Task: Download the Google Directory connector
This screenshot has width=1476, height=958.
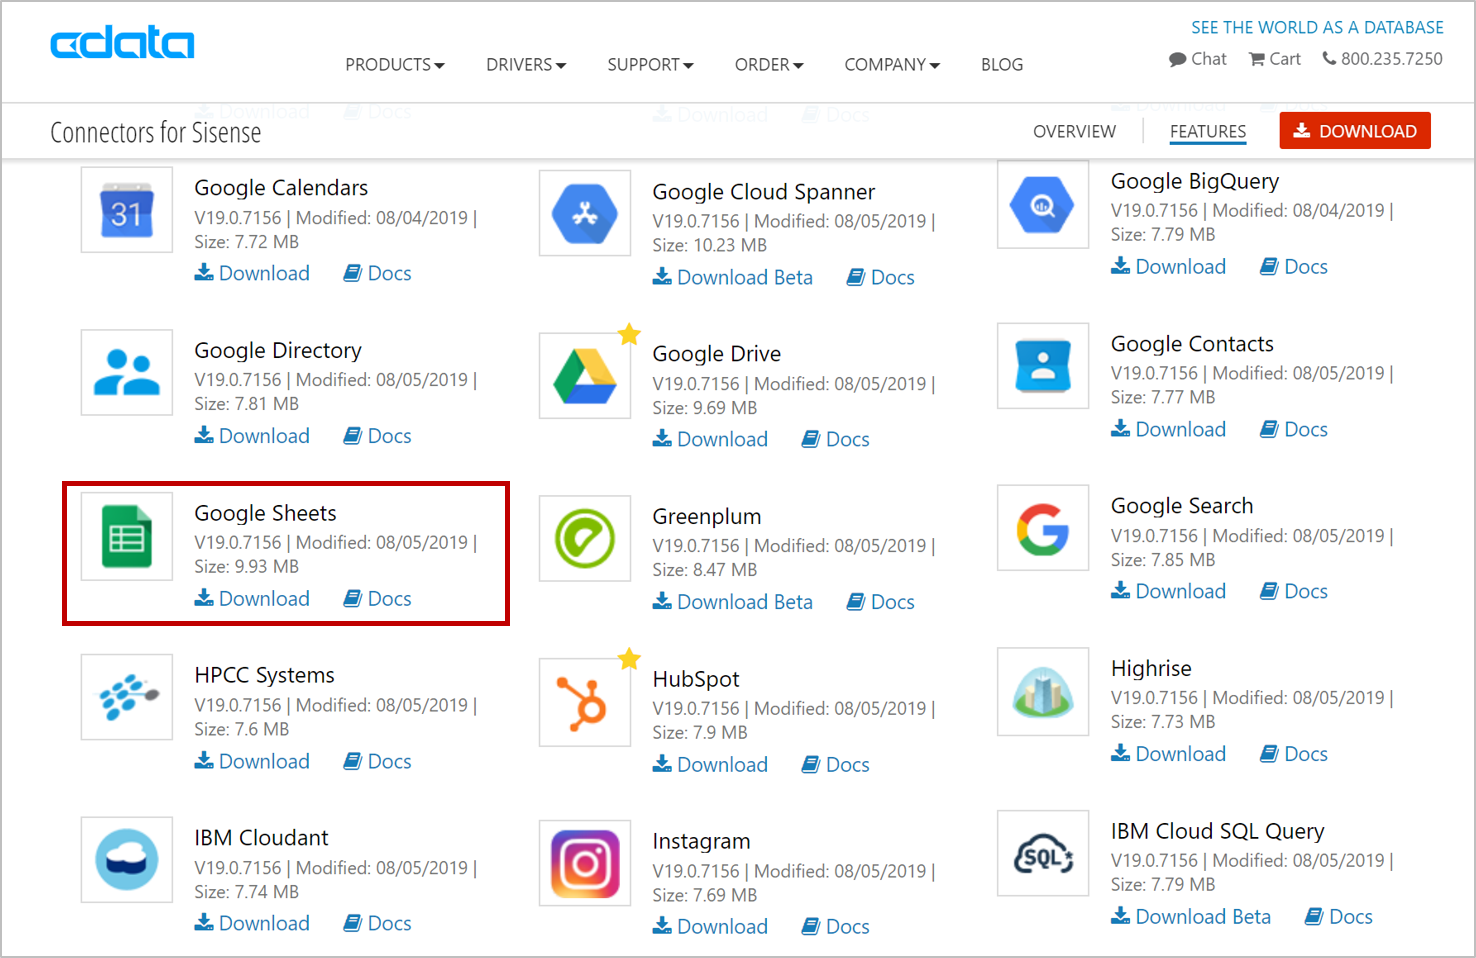Action: coord(252,436)
